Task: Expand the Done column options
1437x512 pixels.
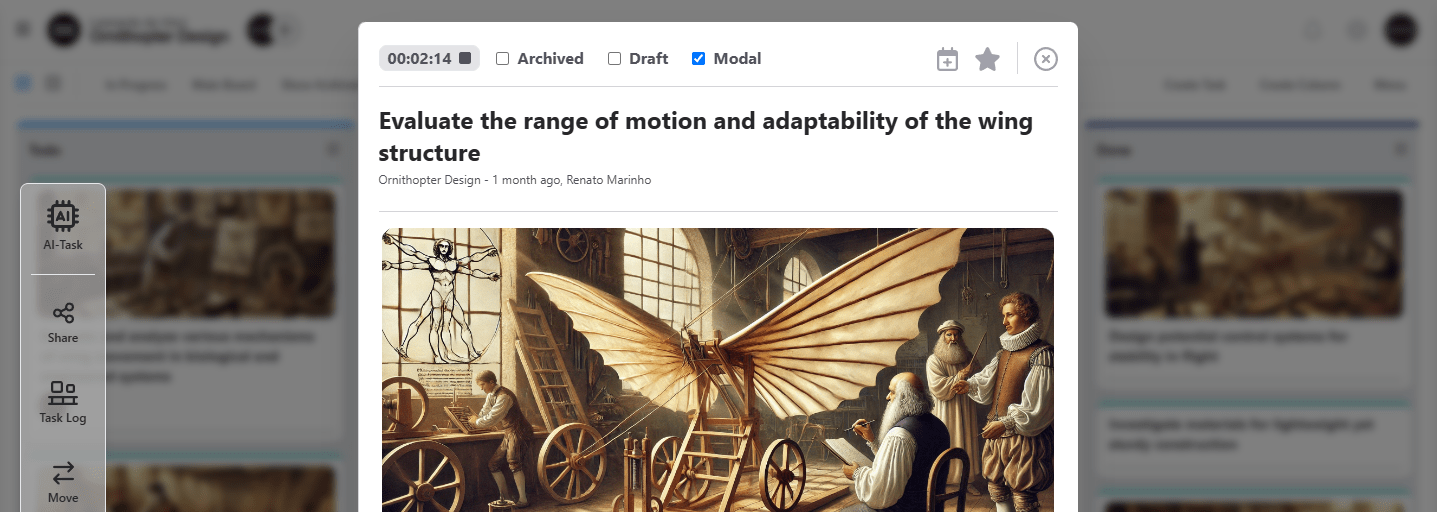Action: pyautogui.click(x=1401, y=149)
